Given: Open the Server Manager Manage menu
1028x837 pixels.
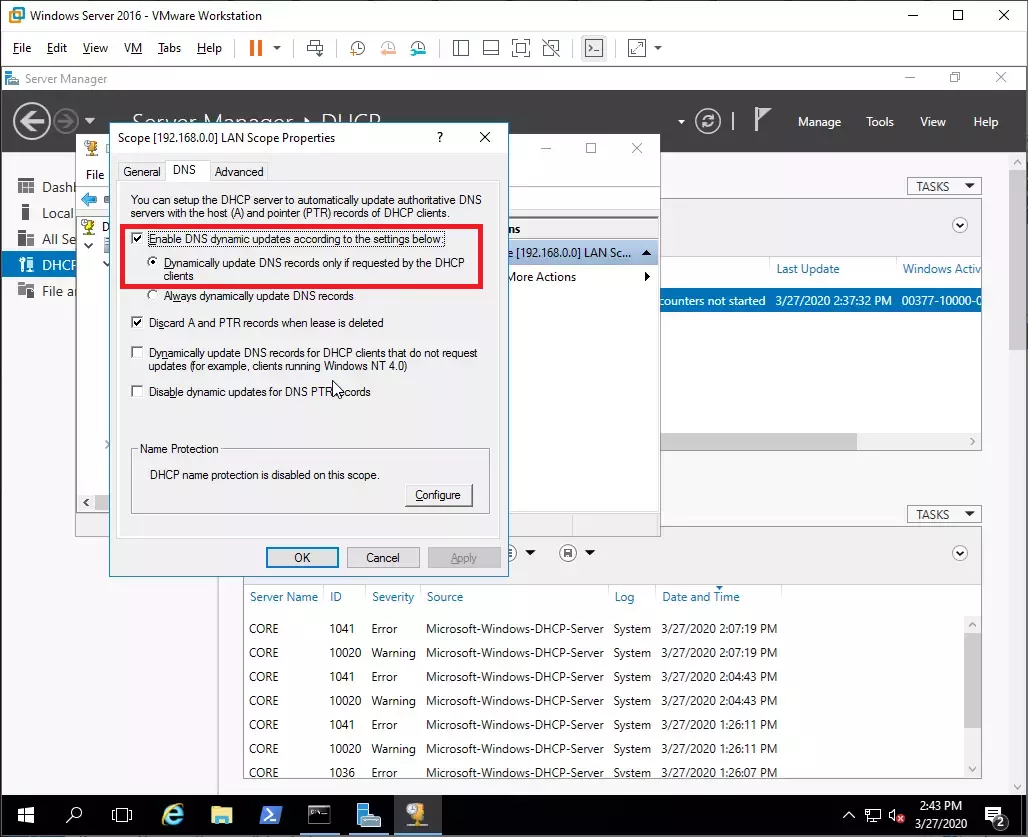Looking at the screenshot, I should point(820,122).
